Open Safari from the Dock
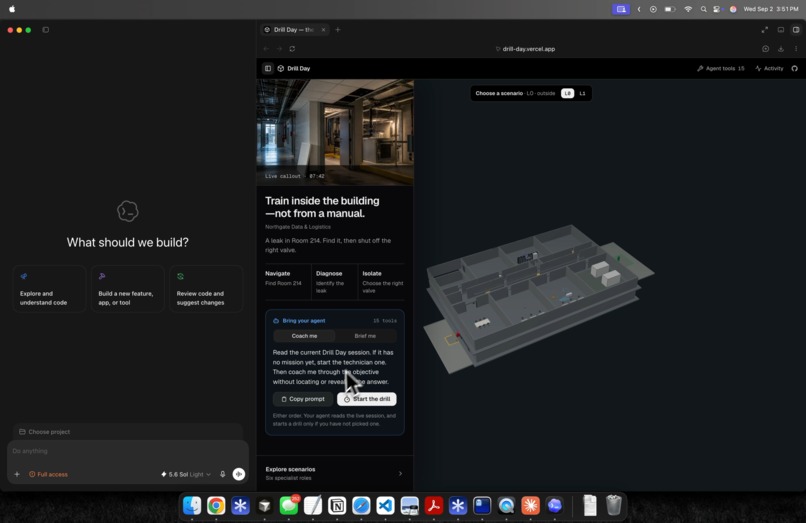Viewport: 806px width, 523px height. (x=361, y=506)
